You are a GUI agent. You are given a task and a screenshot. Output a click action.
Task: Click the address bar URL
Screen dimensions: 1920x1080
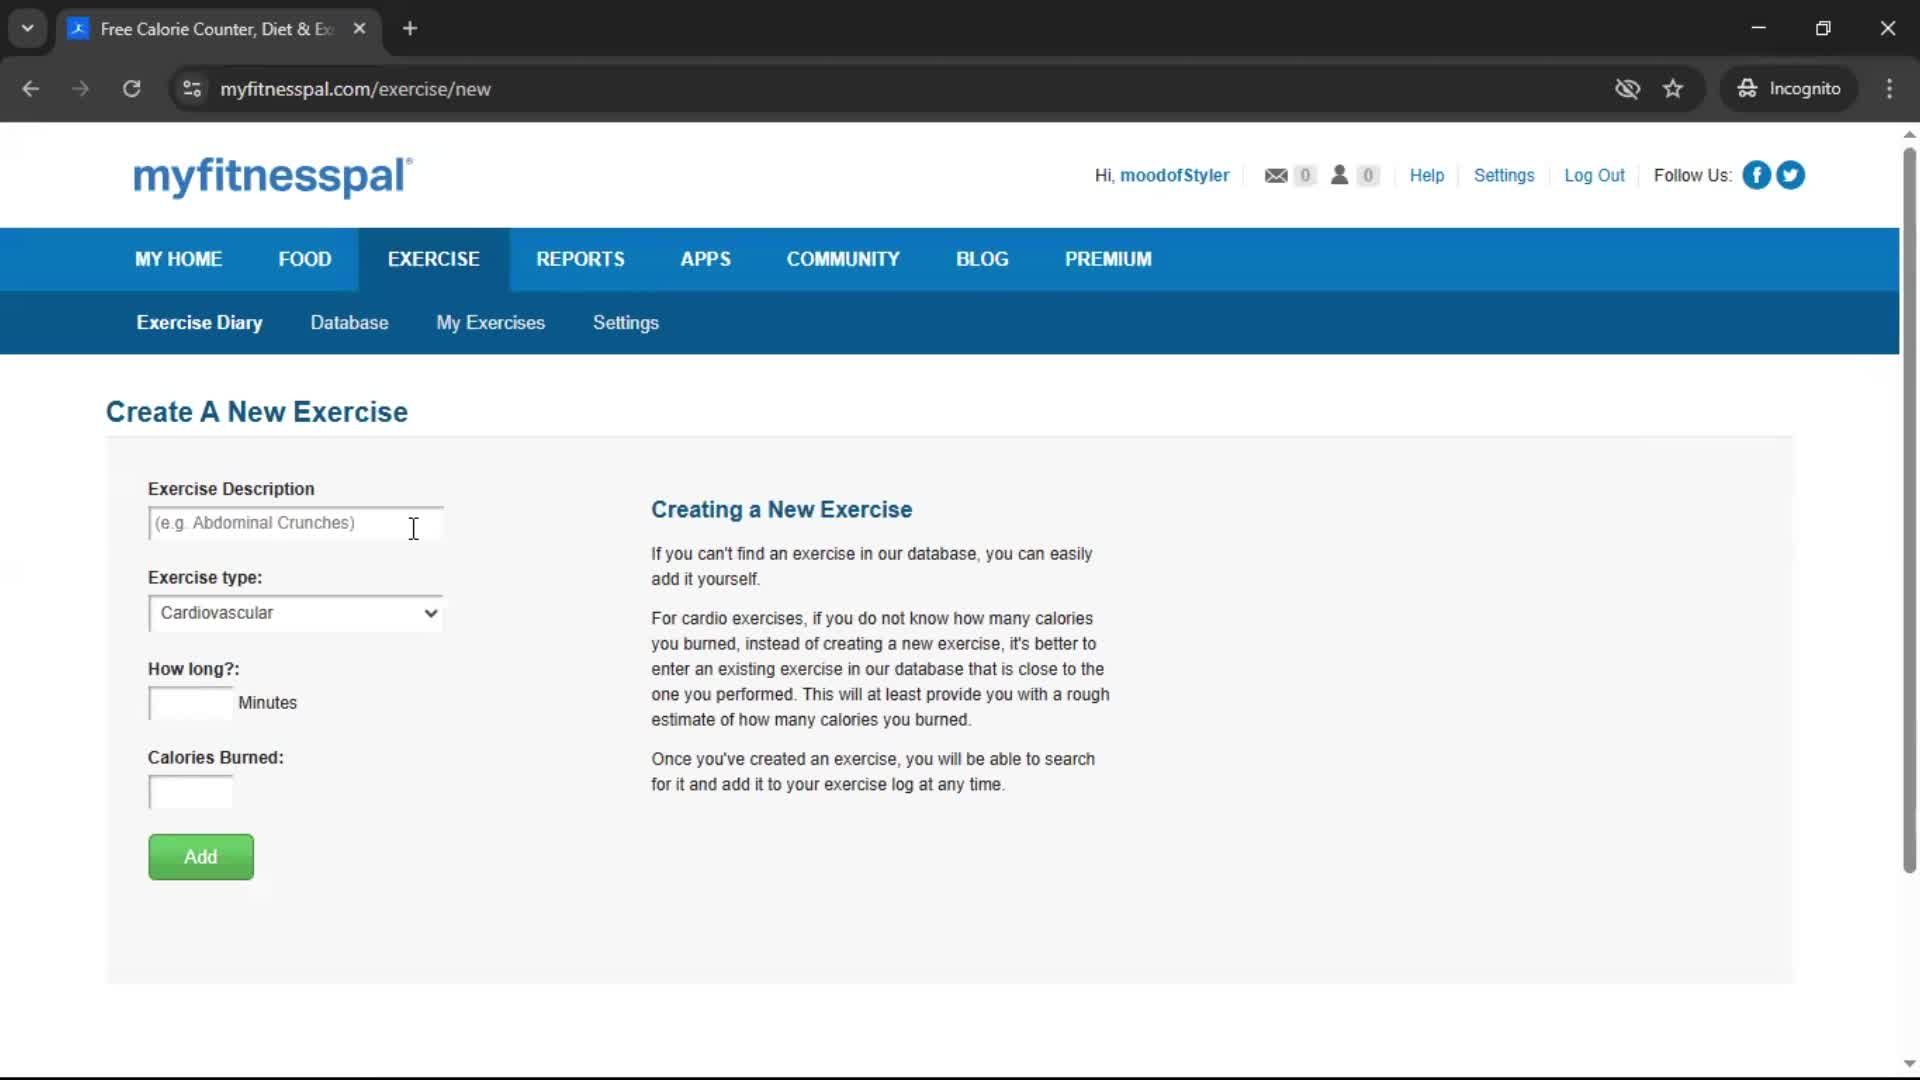(355, 89)
